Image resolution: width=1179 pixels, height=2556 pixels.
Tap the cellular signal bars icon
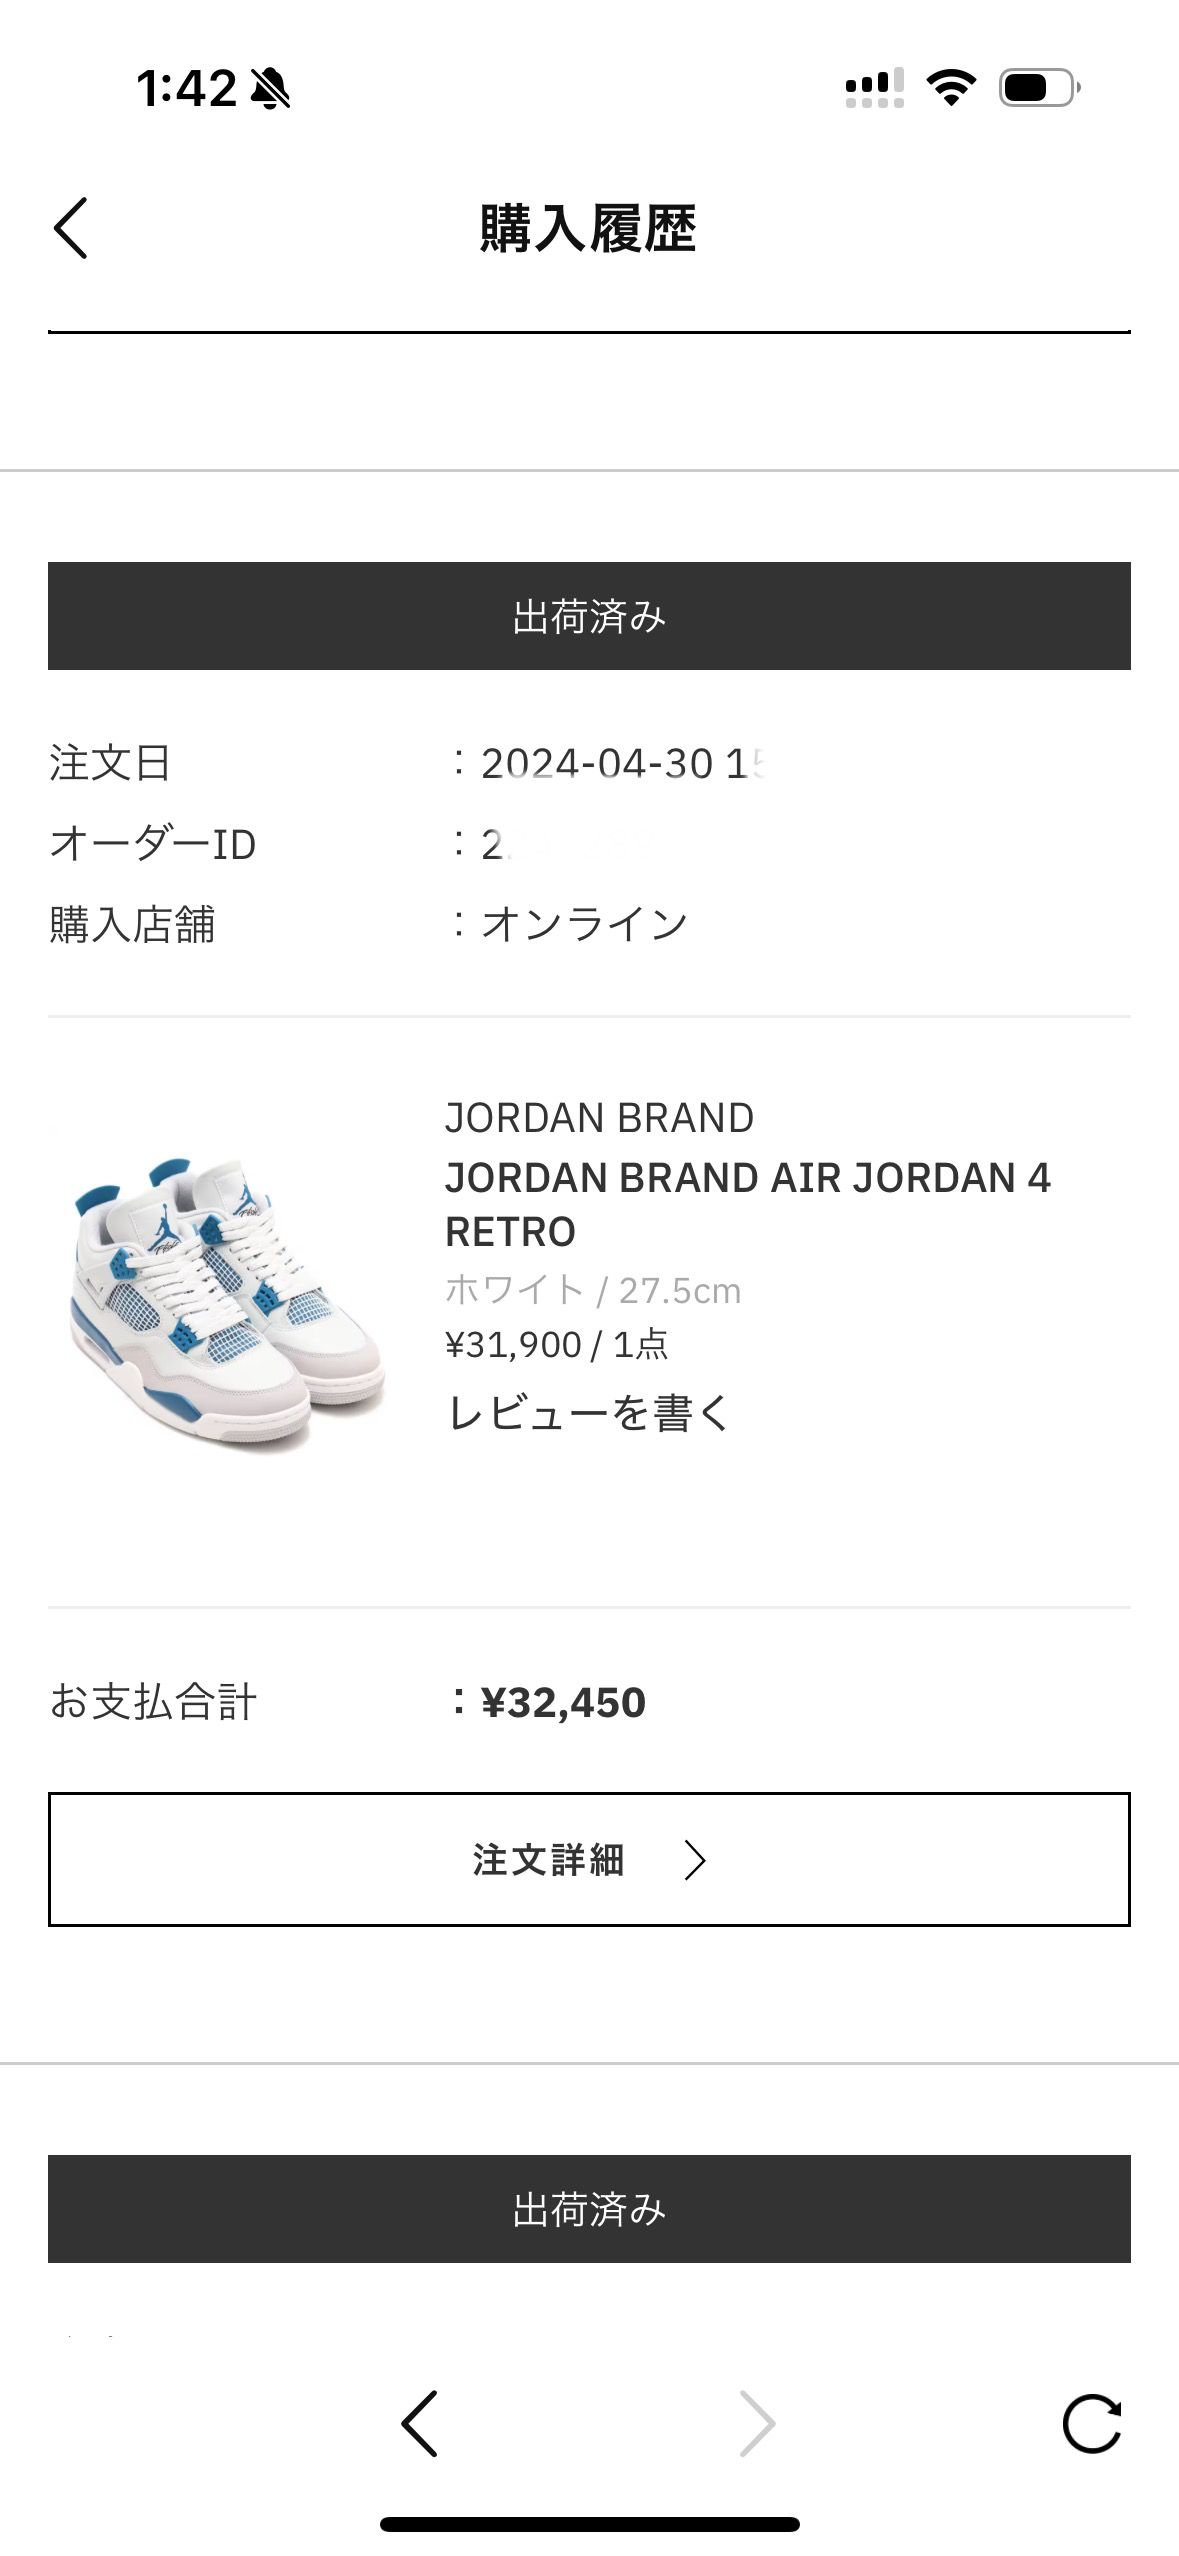pos(875,88)
